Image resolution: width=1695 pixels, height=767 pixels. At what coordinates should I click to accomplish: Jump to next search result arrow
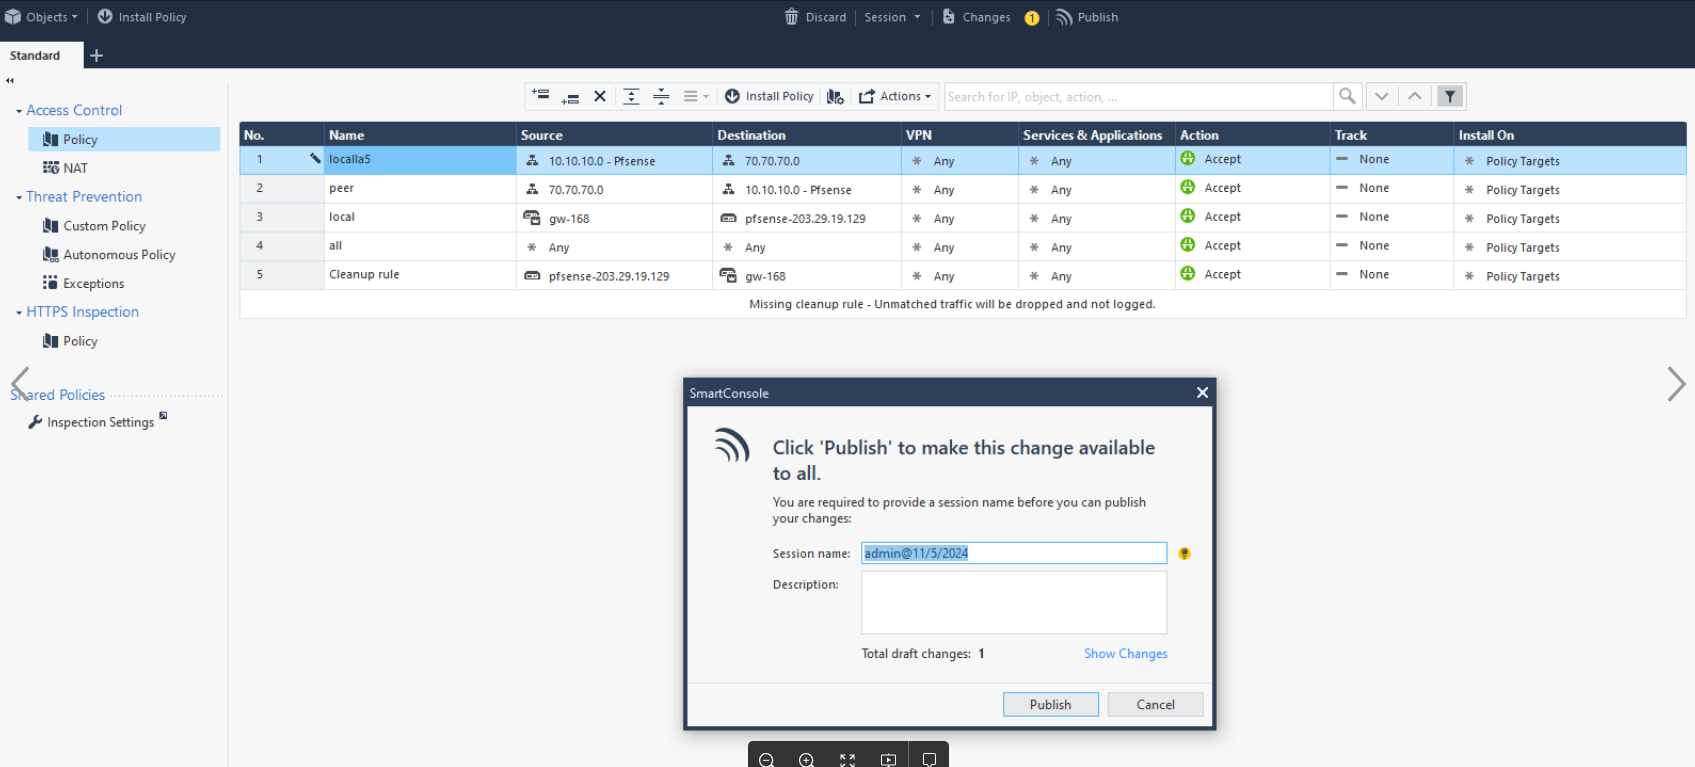1381,96
